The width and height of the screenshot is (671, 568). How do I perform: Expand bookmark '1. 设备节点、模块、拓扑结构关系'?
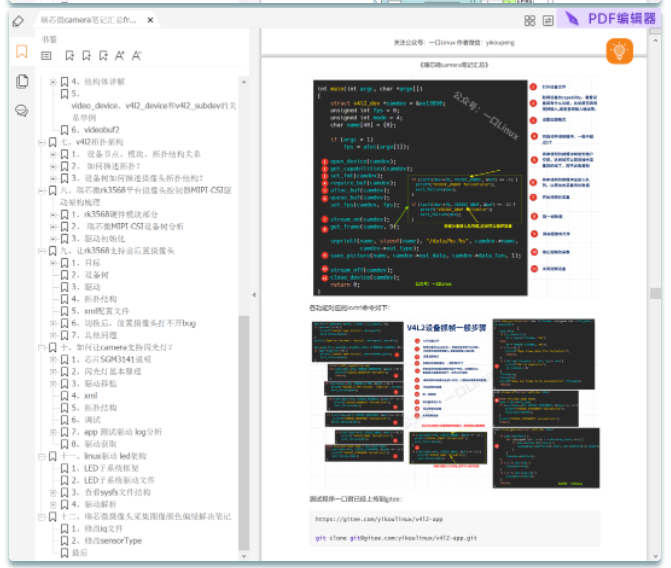click(53, 154)
